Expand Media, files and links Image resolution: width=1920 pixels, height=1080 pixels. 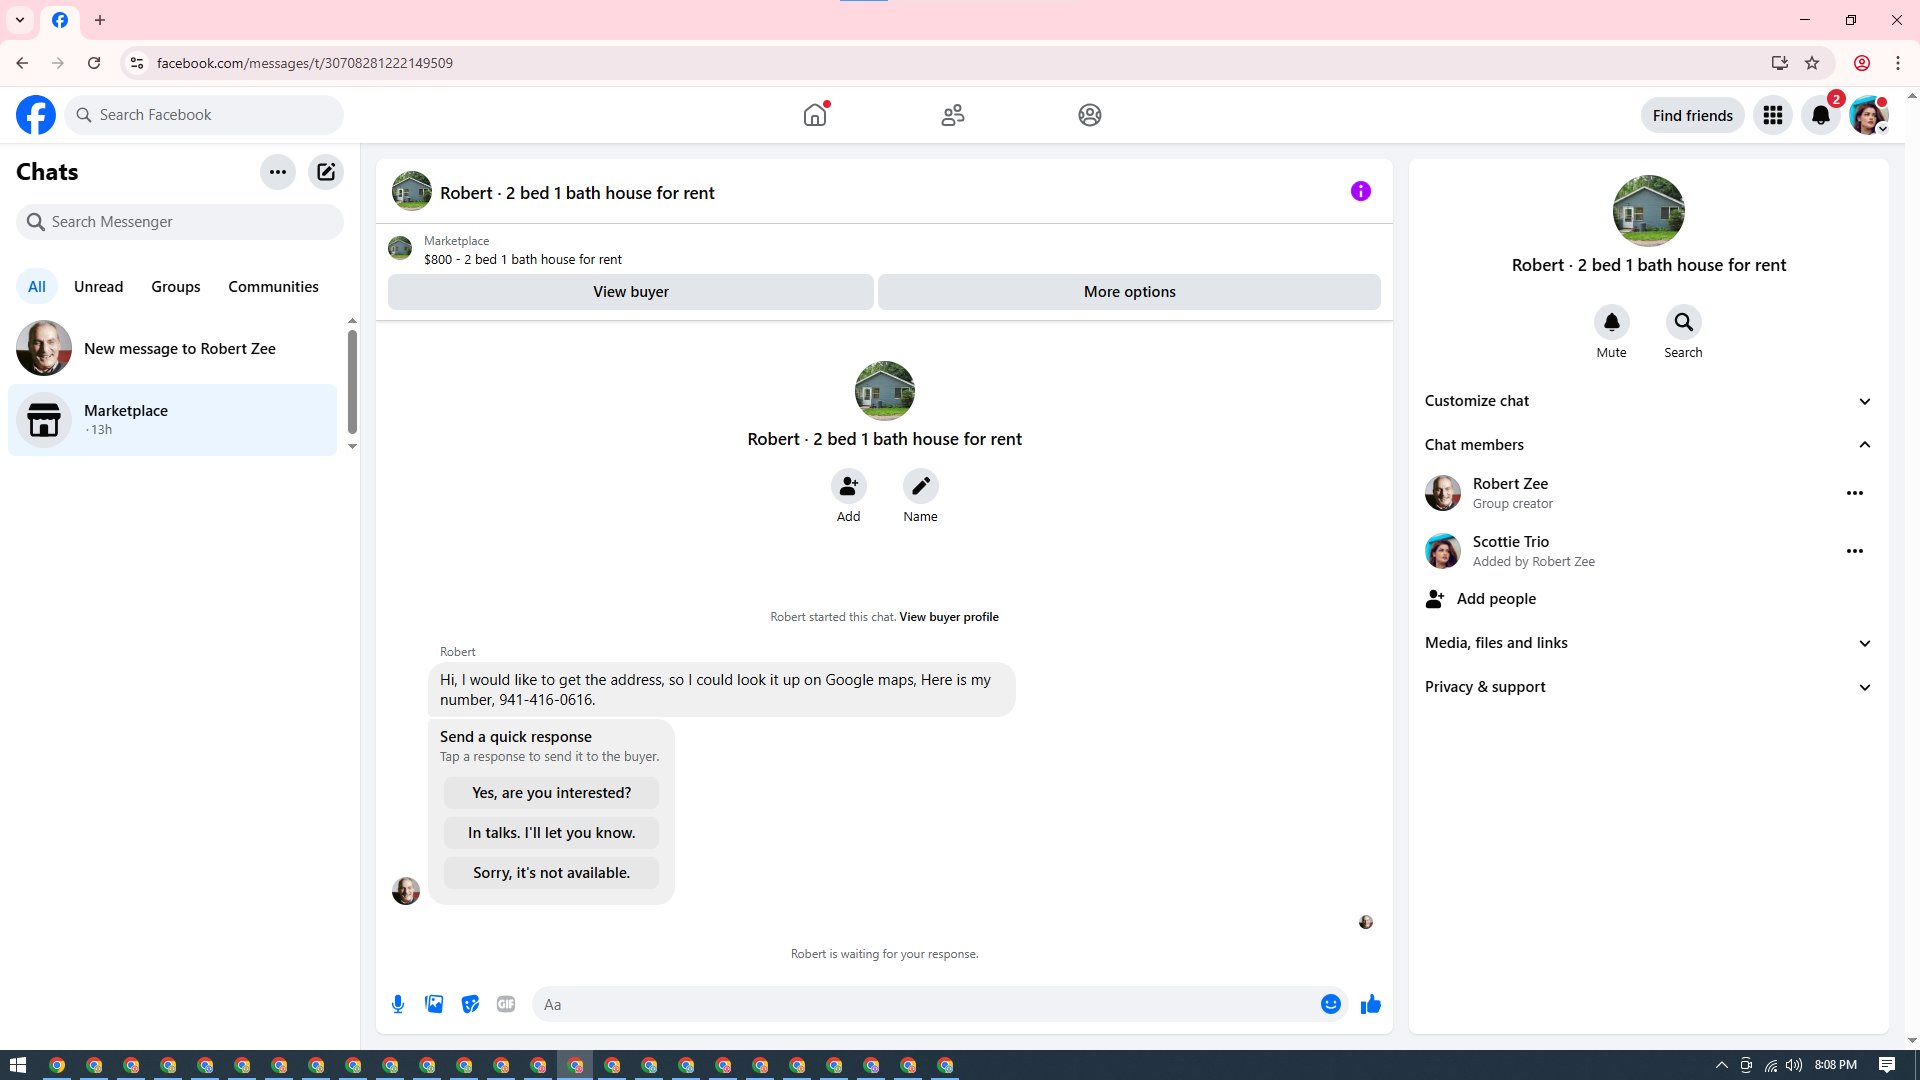coord(1648,643)
